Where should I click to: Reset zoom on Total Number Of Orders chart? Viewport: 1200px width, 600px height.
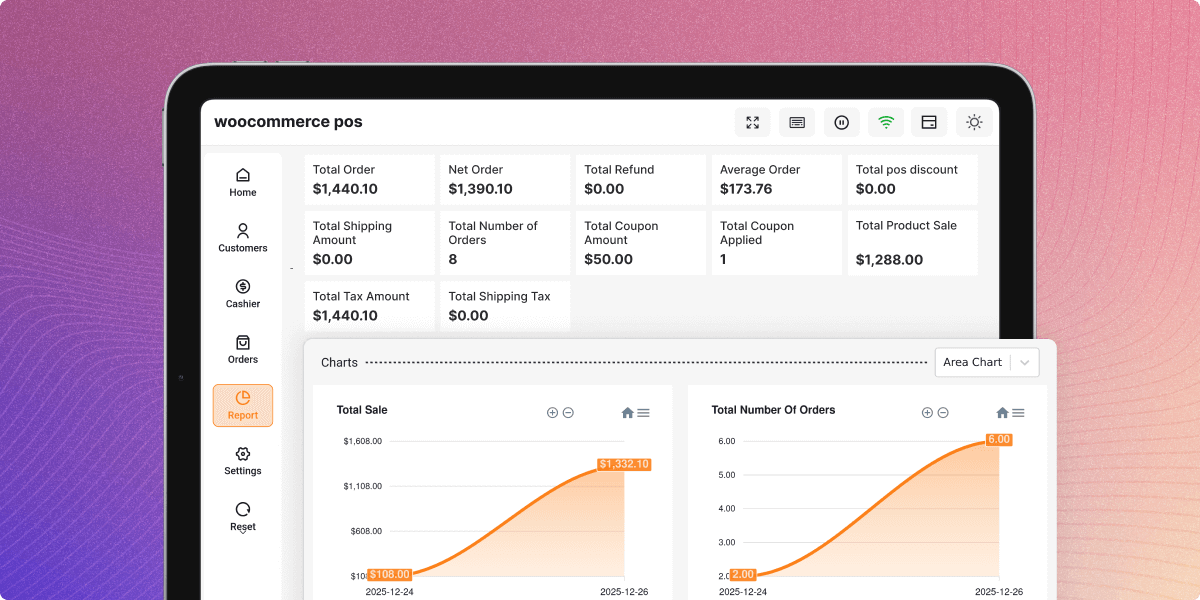pyautogui.click(x=1002, y=412)
